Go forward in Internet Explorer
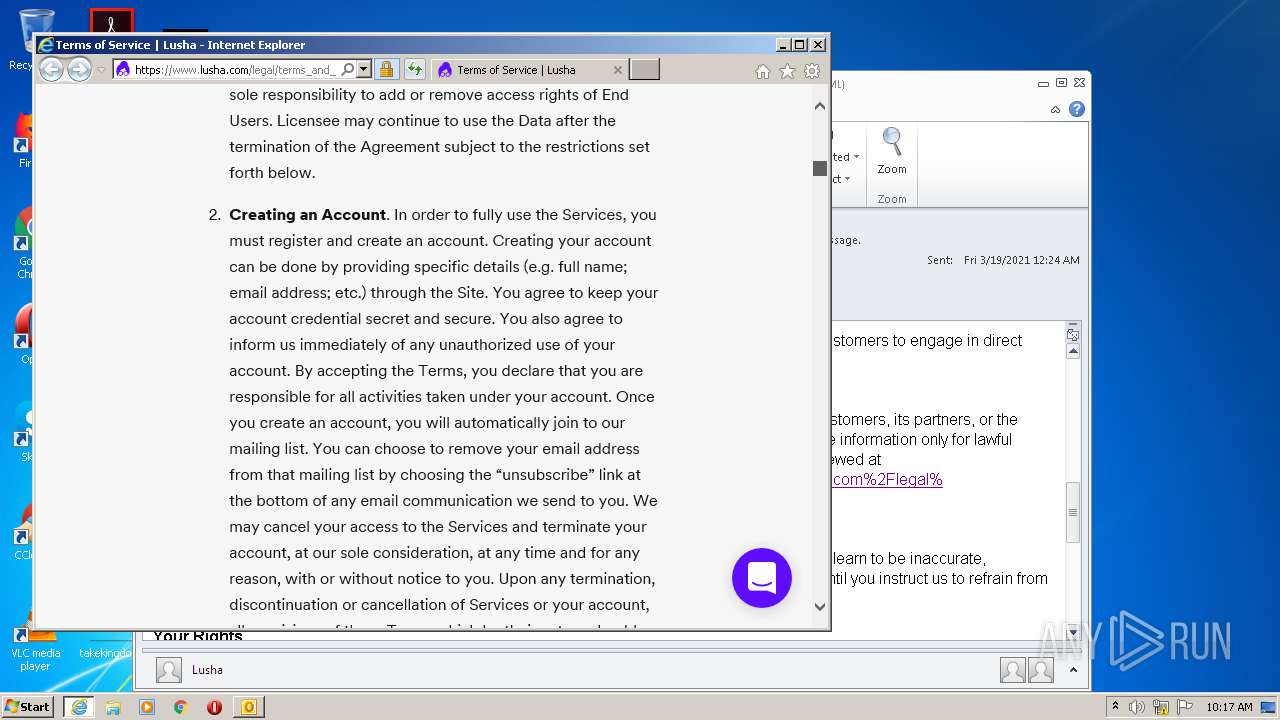 pyautogui.click(x=79, y=69)
